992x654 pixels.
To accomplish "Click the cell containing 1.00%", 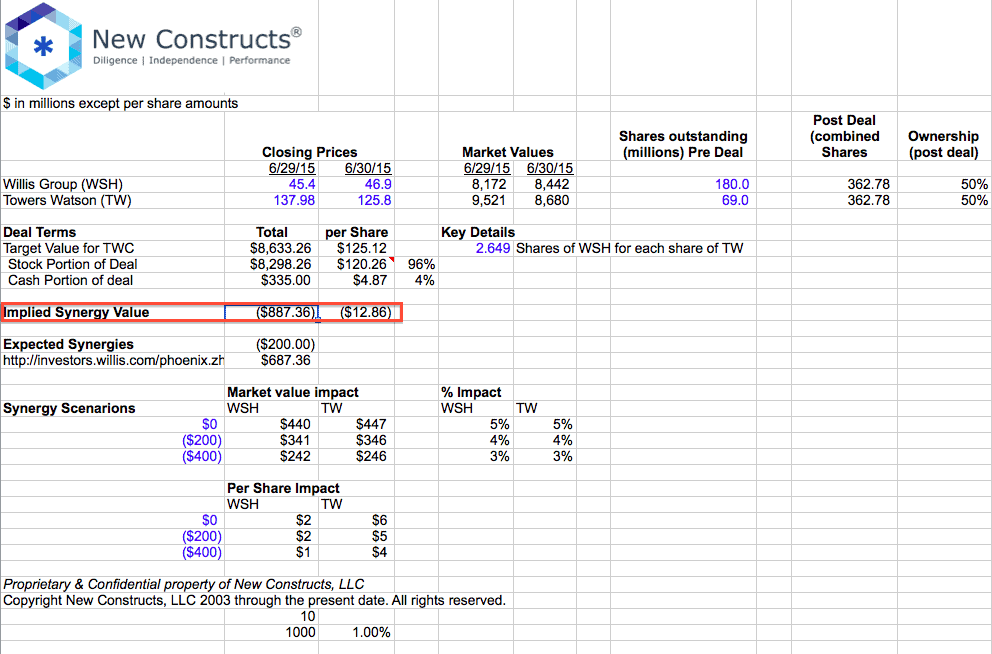I will tap(371, 632).
